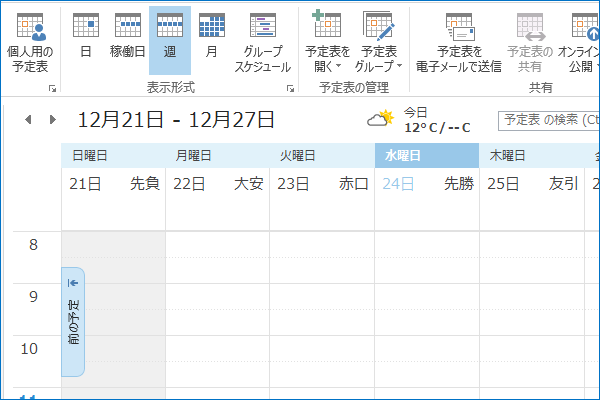Click the 先勝 rokuyo label

(x=459, y=184)
